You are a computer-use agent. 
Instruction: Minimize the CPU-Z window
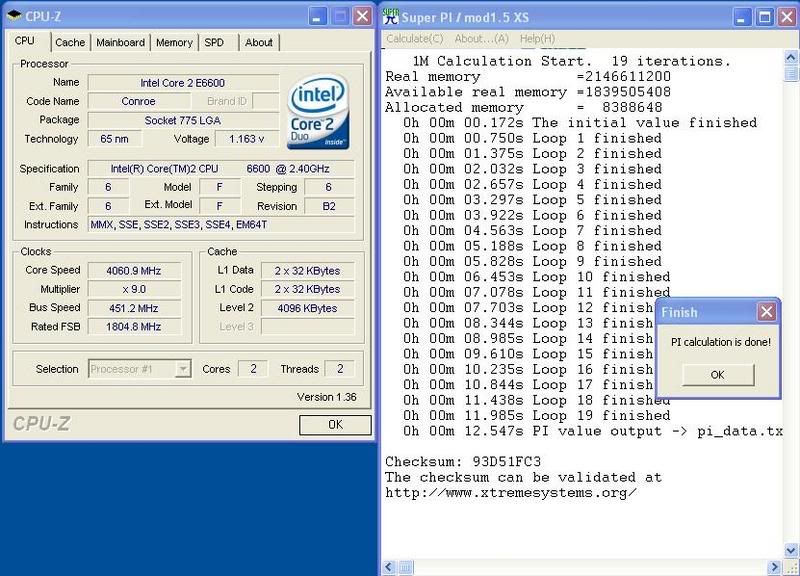[316, 16]
